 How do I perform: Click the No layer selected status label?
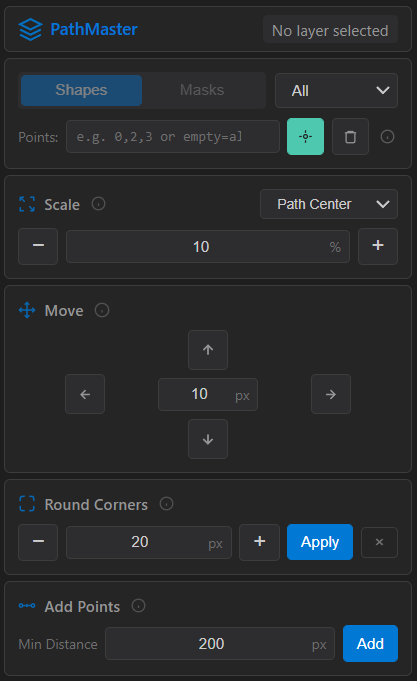(x=330, y=31)
